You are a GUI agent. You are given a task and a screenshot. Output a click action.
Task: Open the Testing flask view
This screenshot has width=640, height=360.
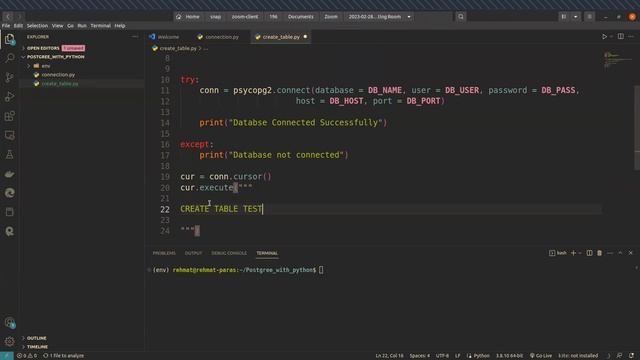[x=9, y=155]
